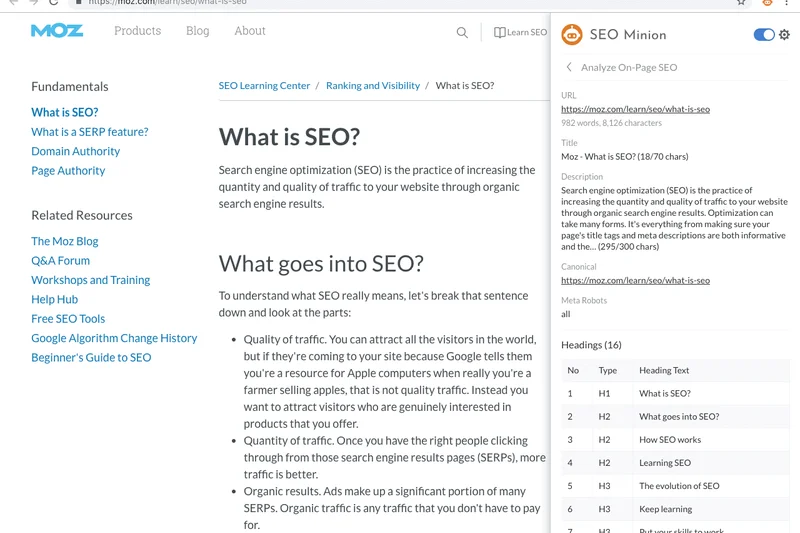Click the Moz logo

tap(57, 31)
